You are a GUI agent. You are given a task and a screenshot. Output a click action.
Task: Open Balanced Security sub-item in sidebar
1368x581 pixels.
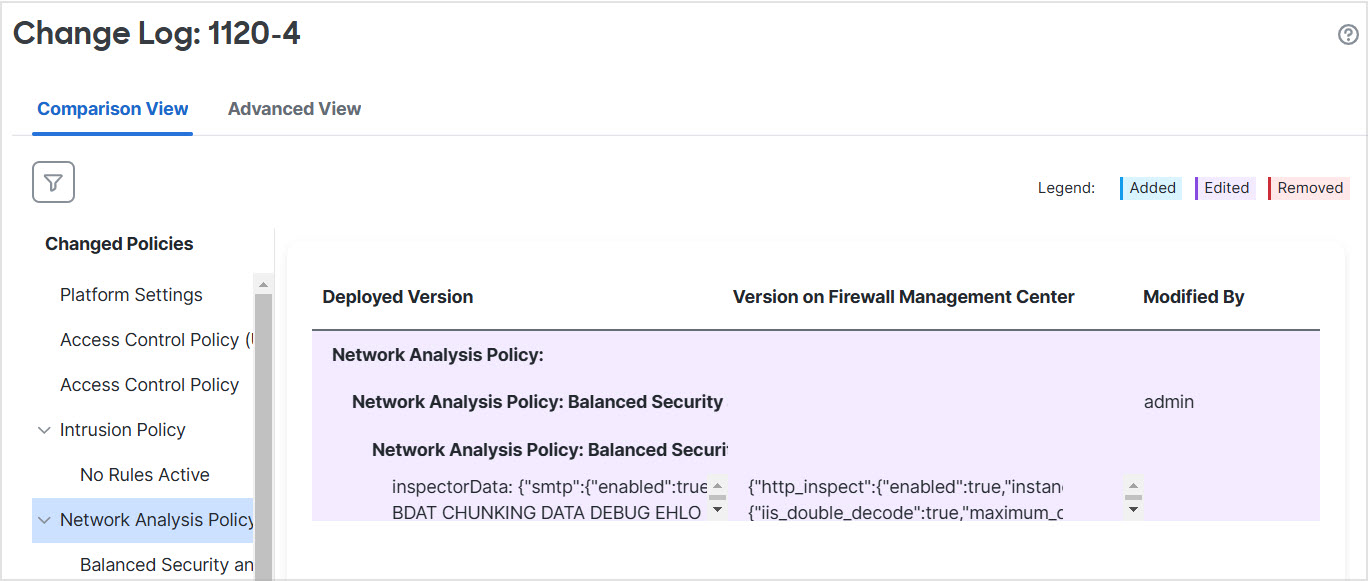tap(166, 565)
